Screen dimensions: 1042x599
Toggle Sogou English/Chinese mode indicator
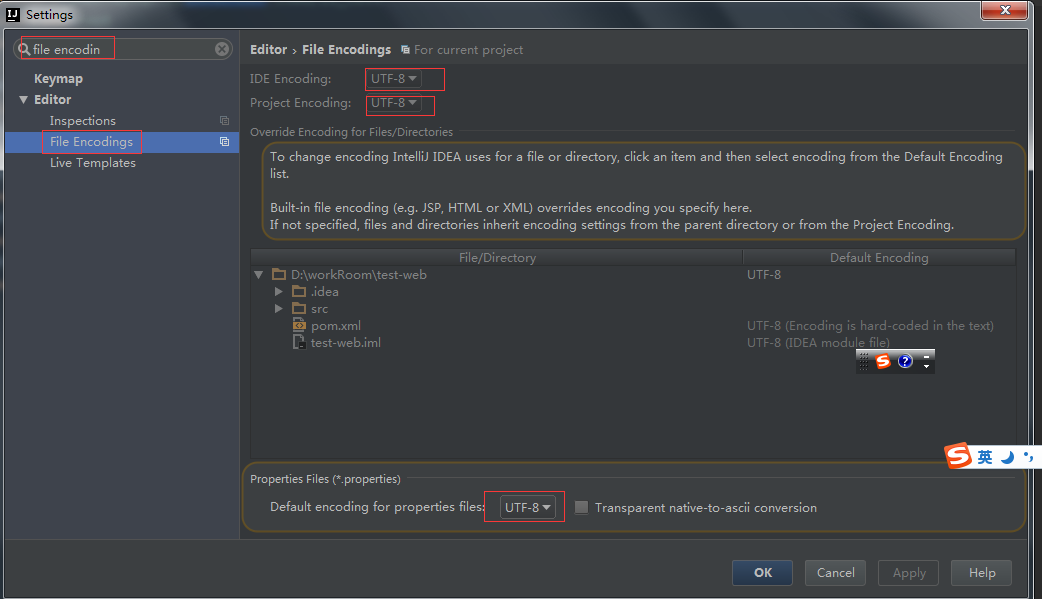[985, 457]
